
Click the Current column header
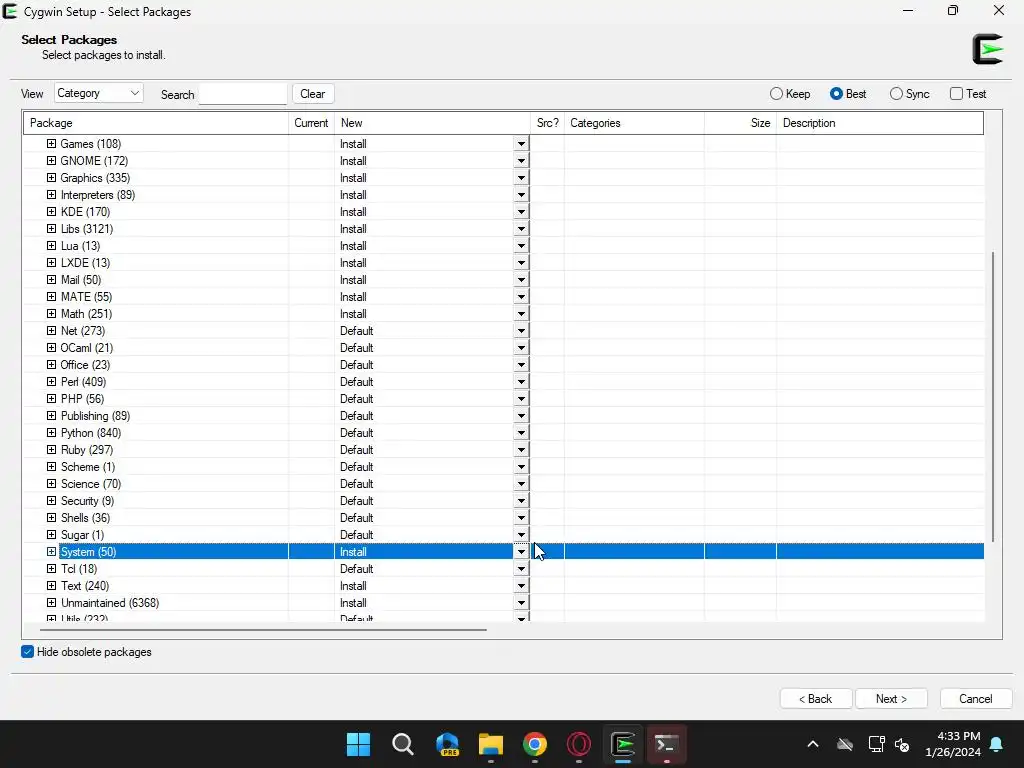coord(312,123)
